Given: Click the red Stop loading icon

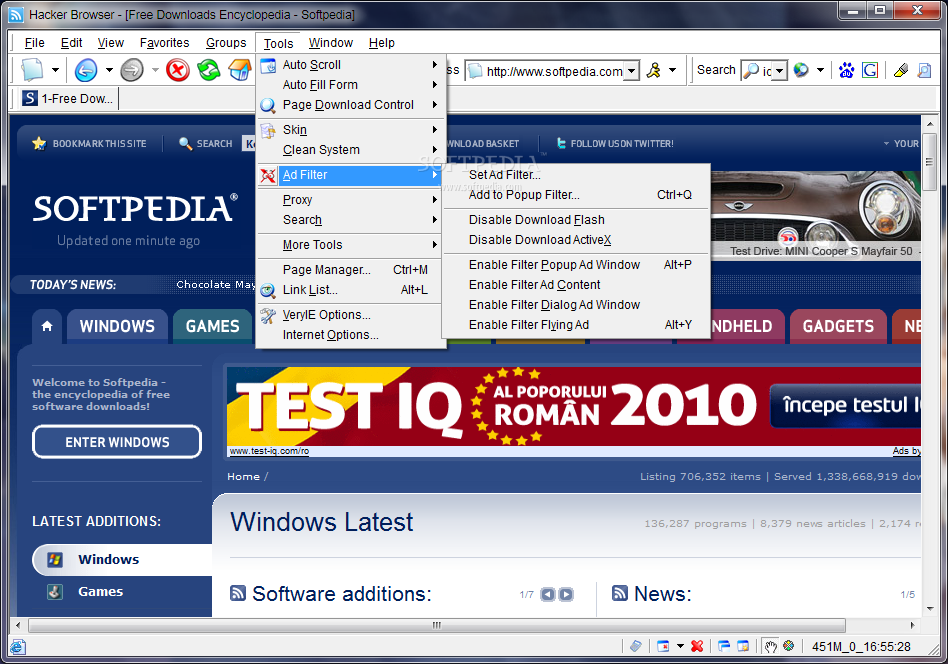Looking at the screenshot, I should click(178, 70).
